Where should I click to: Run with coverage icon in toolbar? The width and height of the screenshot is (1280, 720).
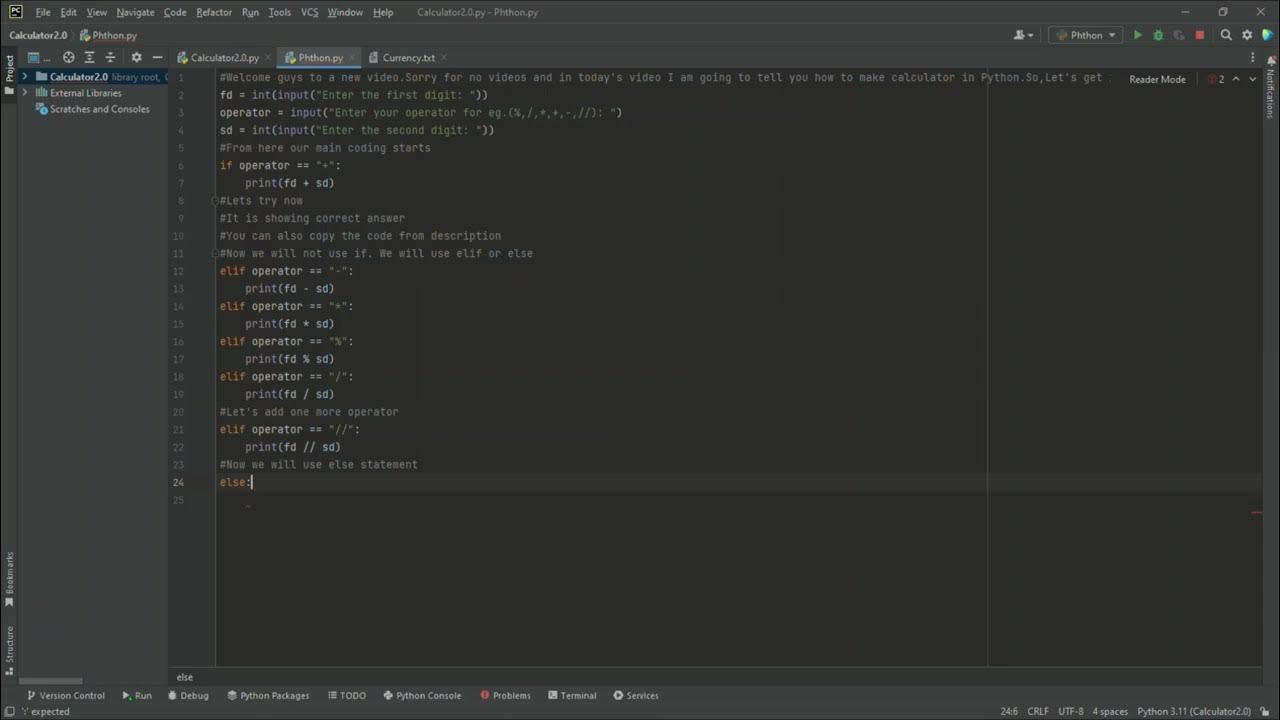click(1179, 35)
